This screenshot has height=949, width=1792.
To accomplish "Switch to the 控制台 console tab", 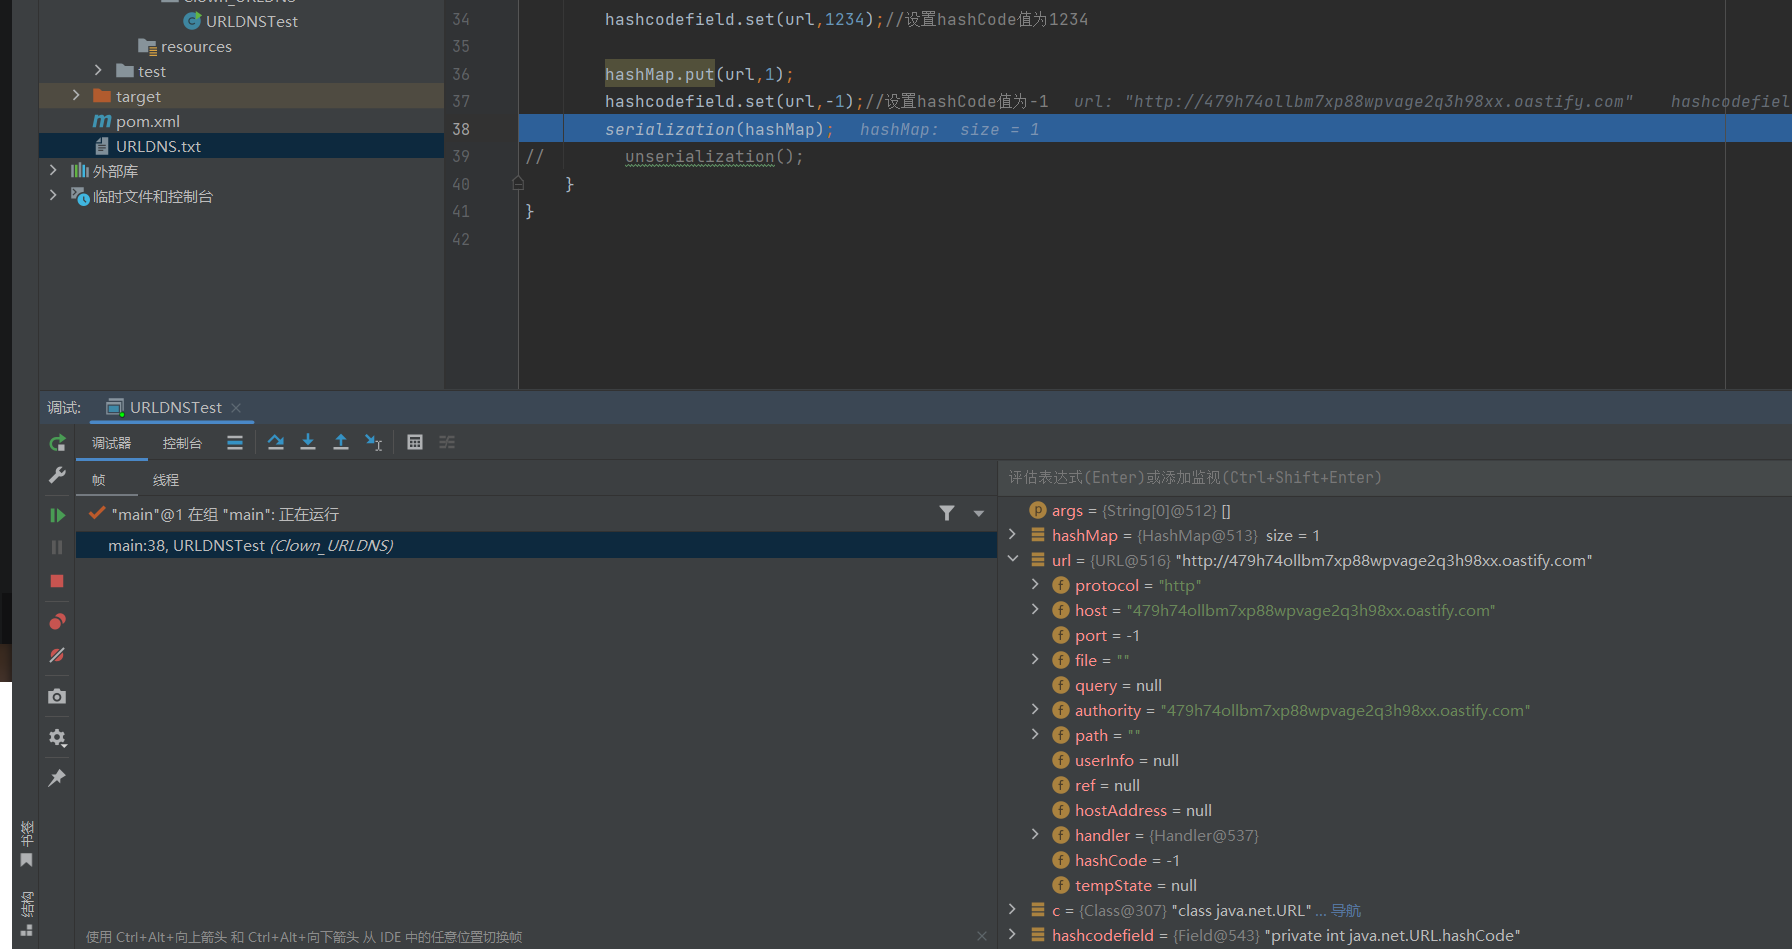I will 182,443.
